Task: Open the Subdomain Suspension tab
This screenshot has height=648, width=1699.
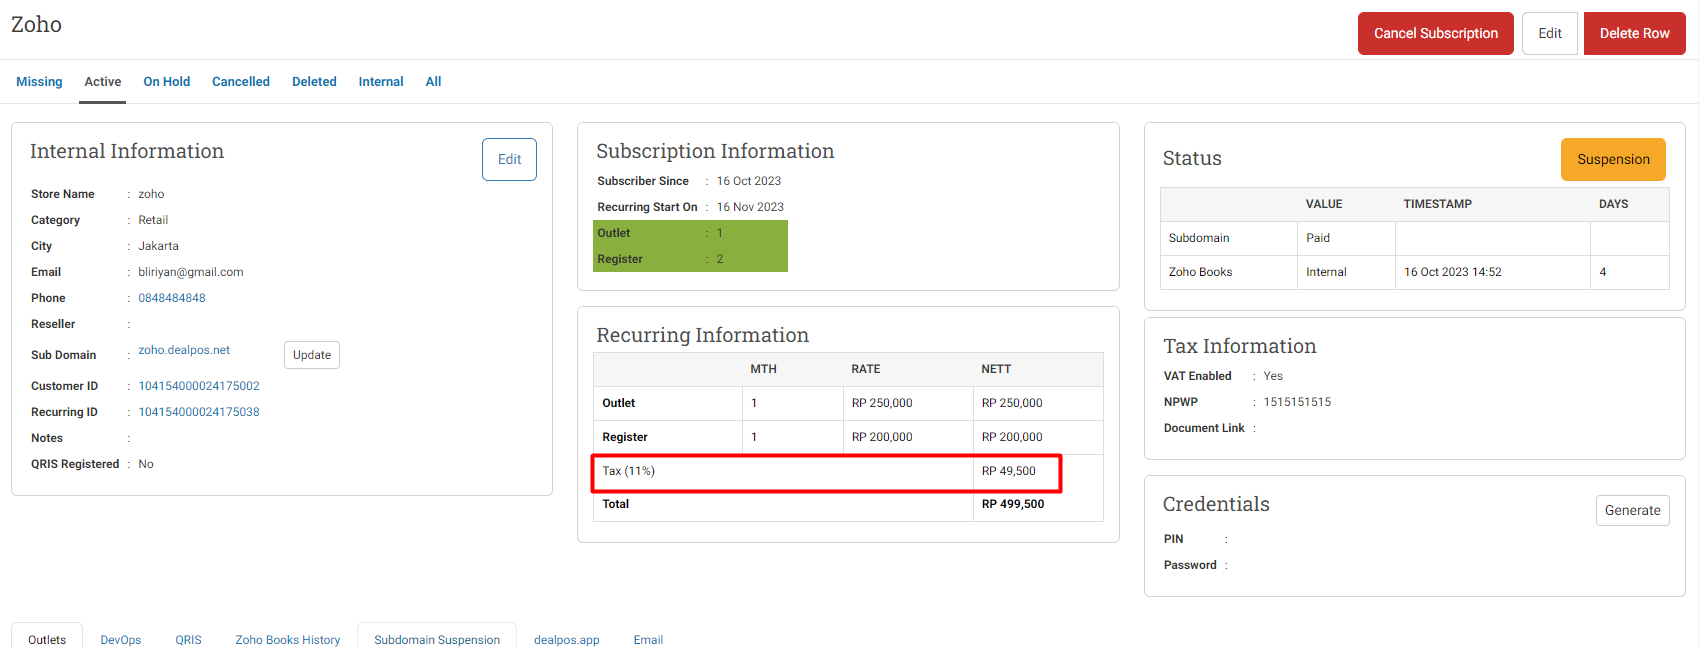Action: point(437,639)
